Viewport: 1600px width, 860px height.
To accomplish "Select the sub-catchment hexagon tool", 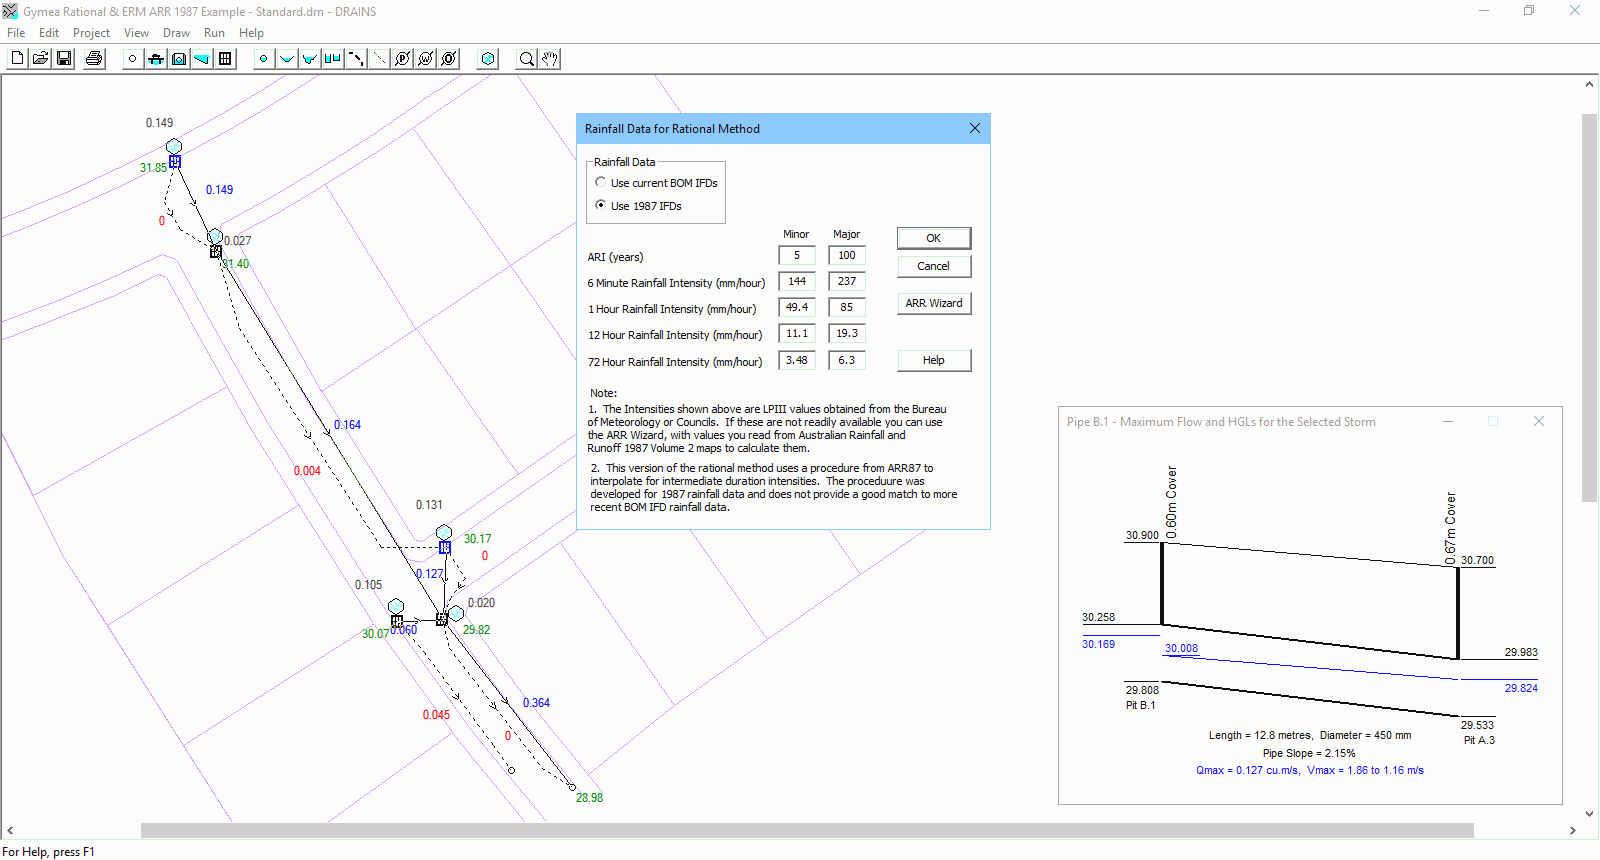I will point(488,59).
